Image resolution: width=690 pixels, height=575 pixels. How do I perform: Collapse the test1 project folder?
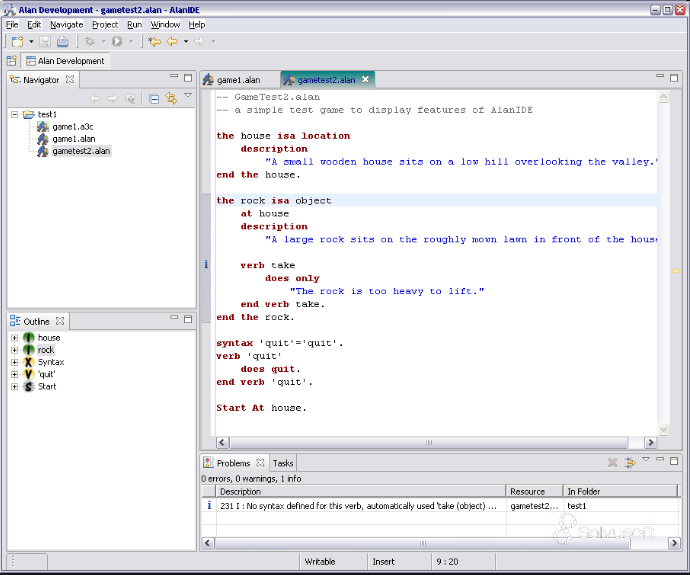[15, 115]
